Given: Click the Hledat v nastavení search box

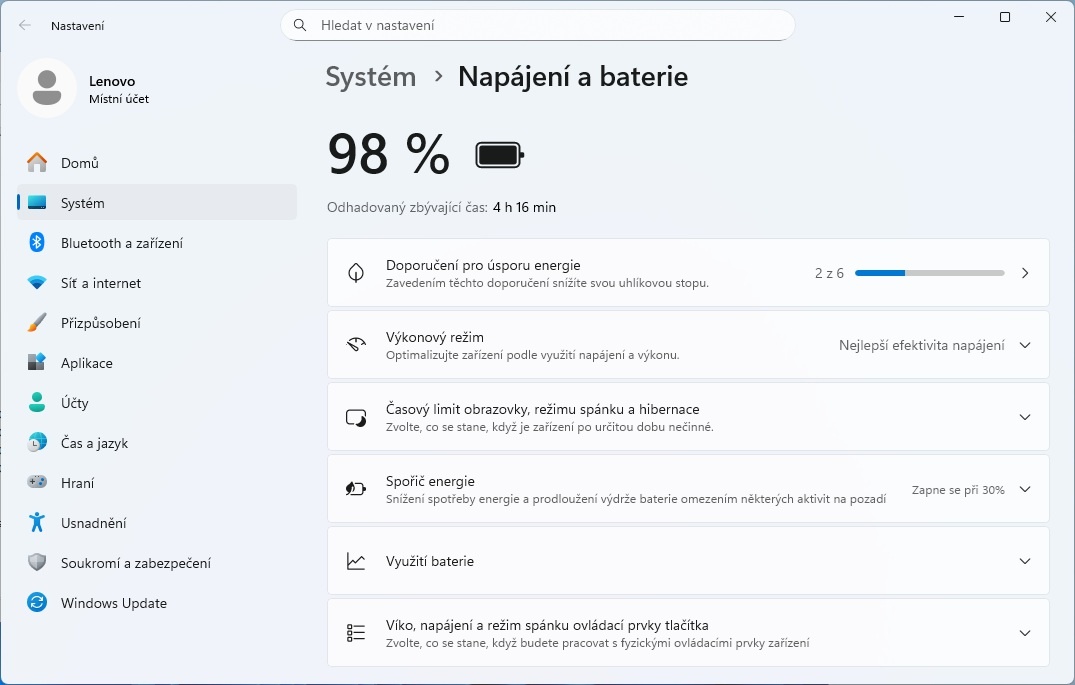Looking at the screenshot, I should point(537,25).
